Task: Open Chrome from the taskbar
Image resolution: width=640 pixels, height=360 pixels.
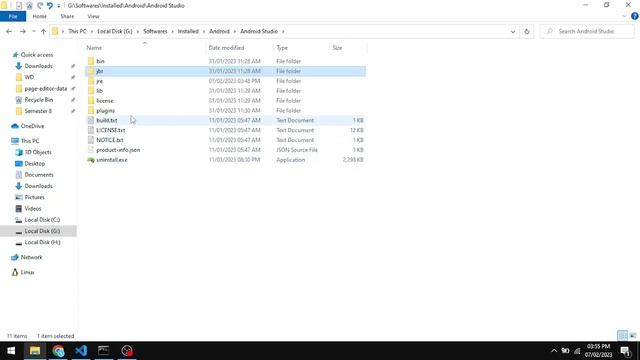Action: point(58,351)
